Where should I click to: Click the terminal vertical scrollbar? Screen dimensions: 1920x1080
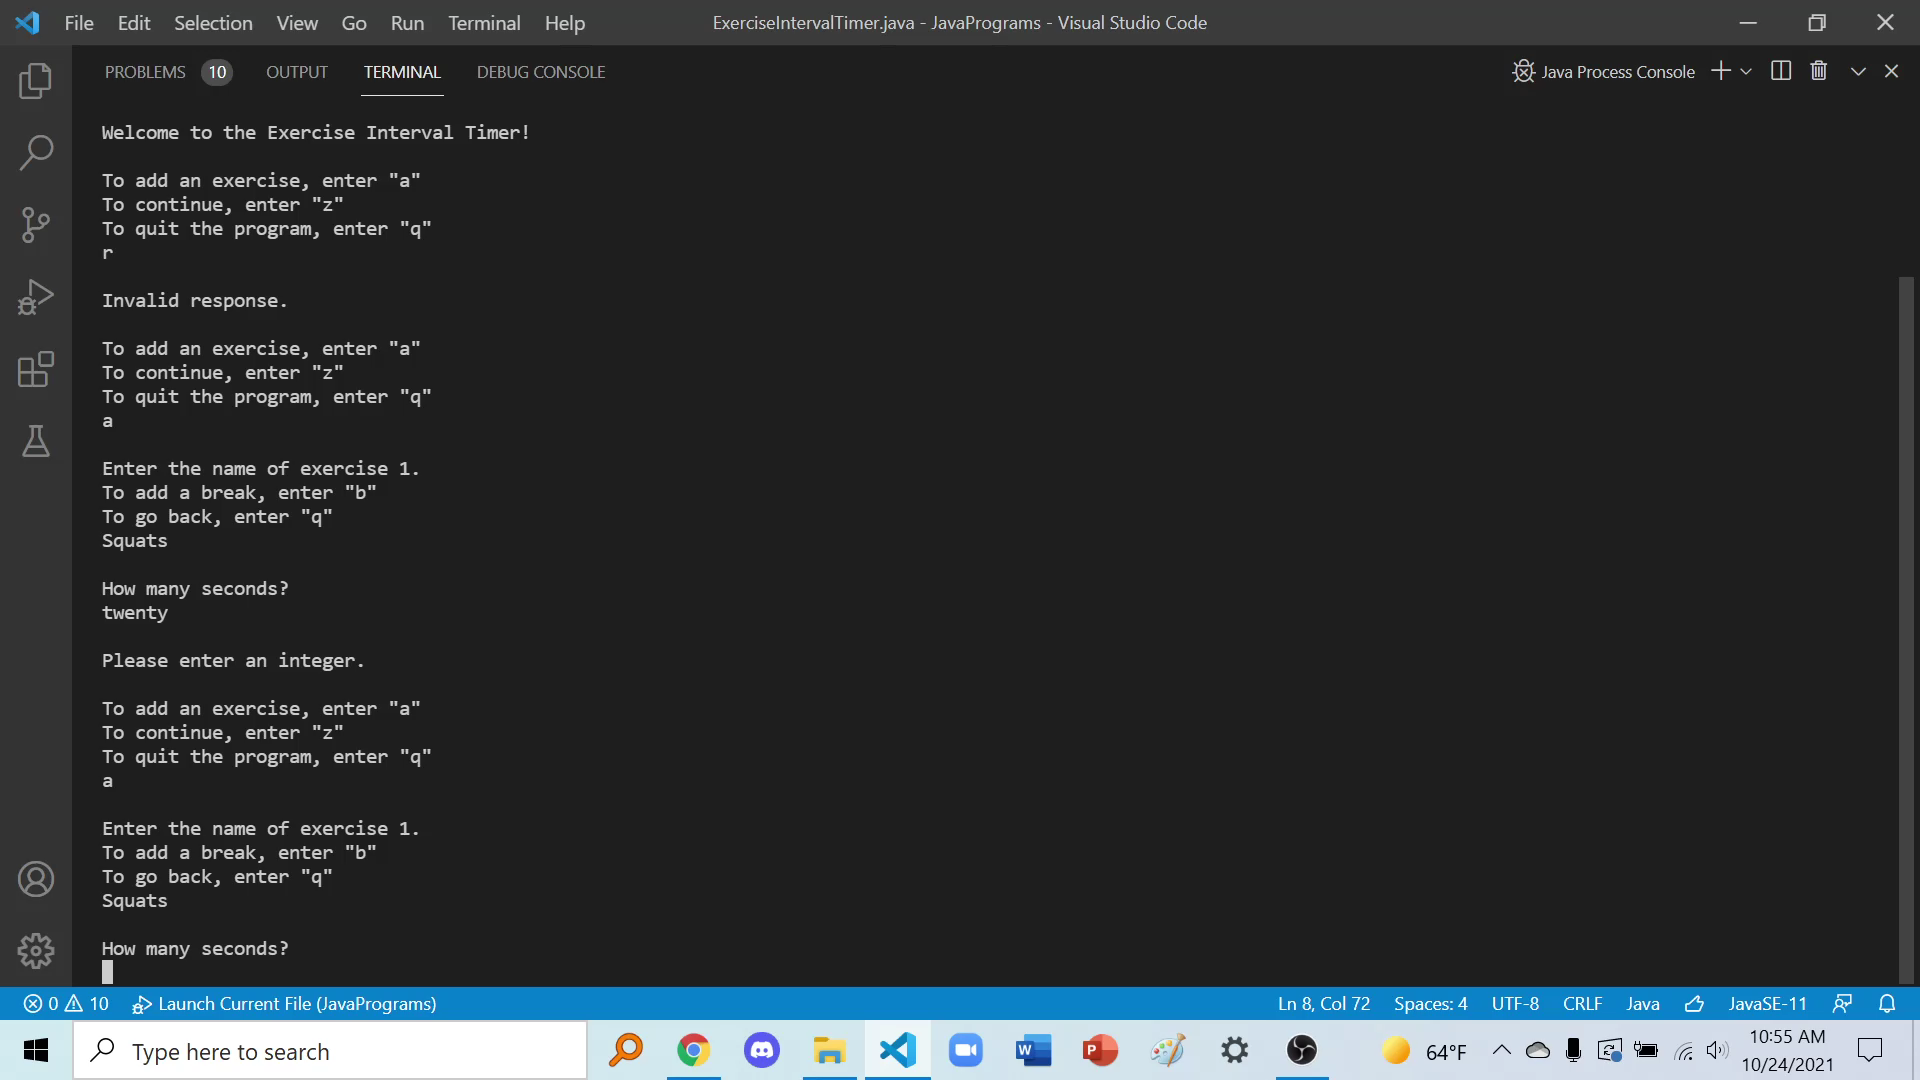click(1906, 630)
